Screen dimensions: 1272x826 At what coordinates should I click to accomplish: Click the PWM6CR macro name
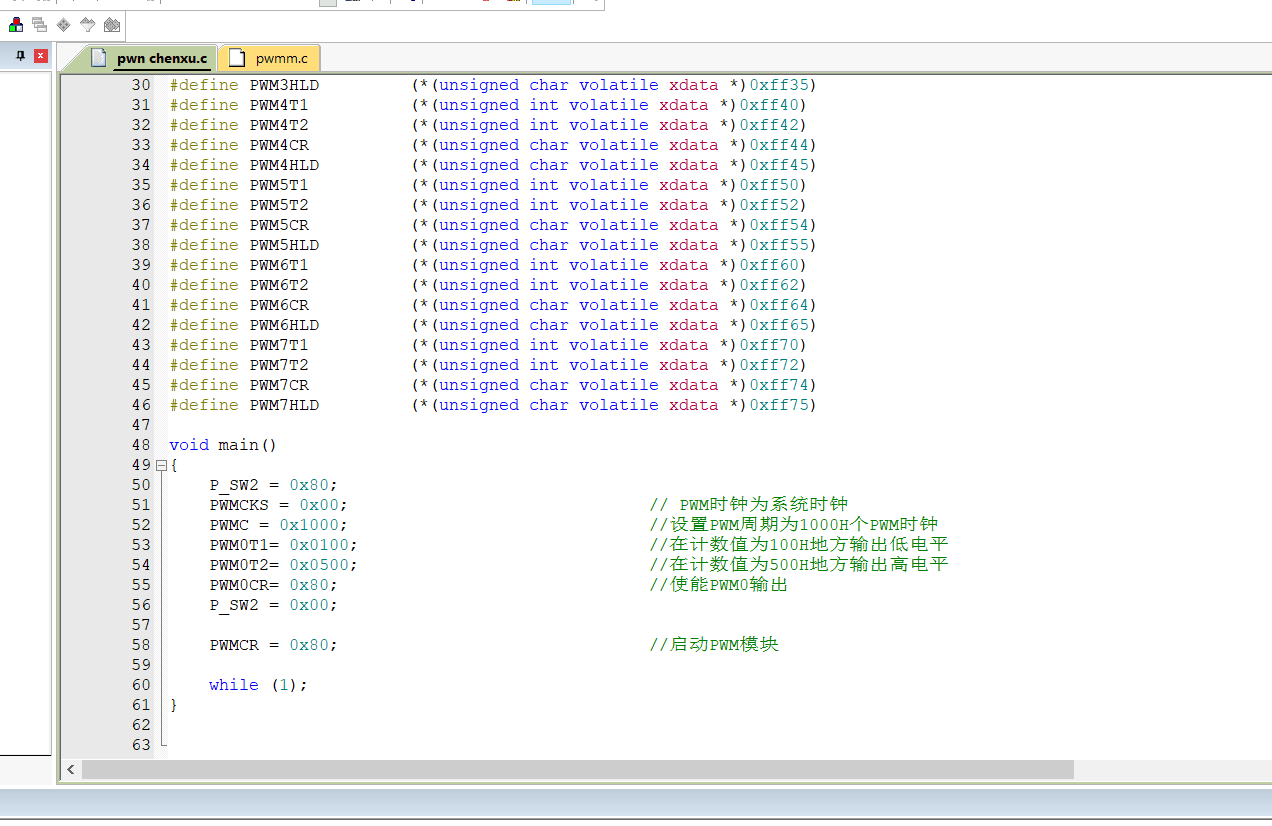pos(279,305)
